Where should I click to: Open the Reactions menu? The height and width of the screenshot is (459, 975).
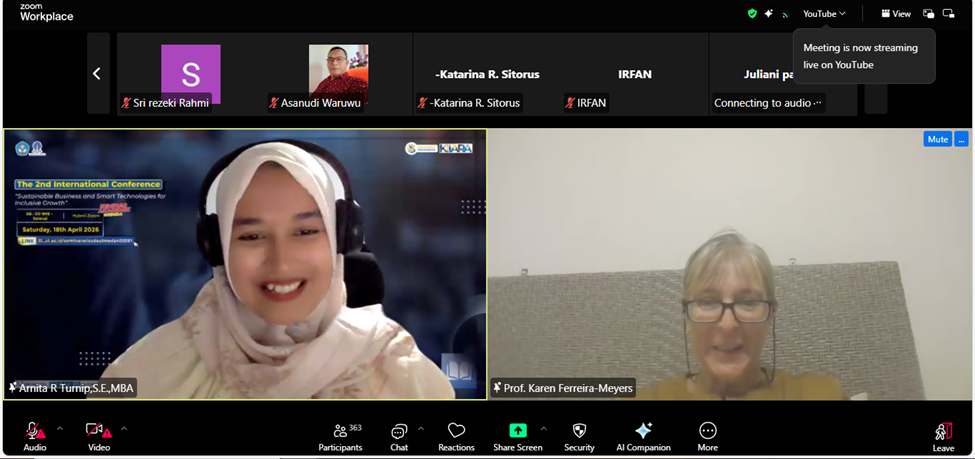456,436
